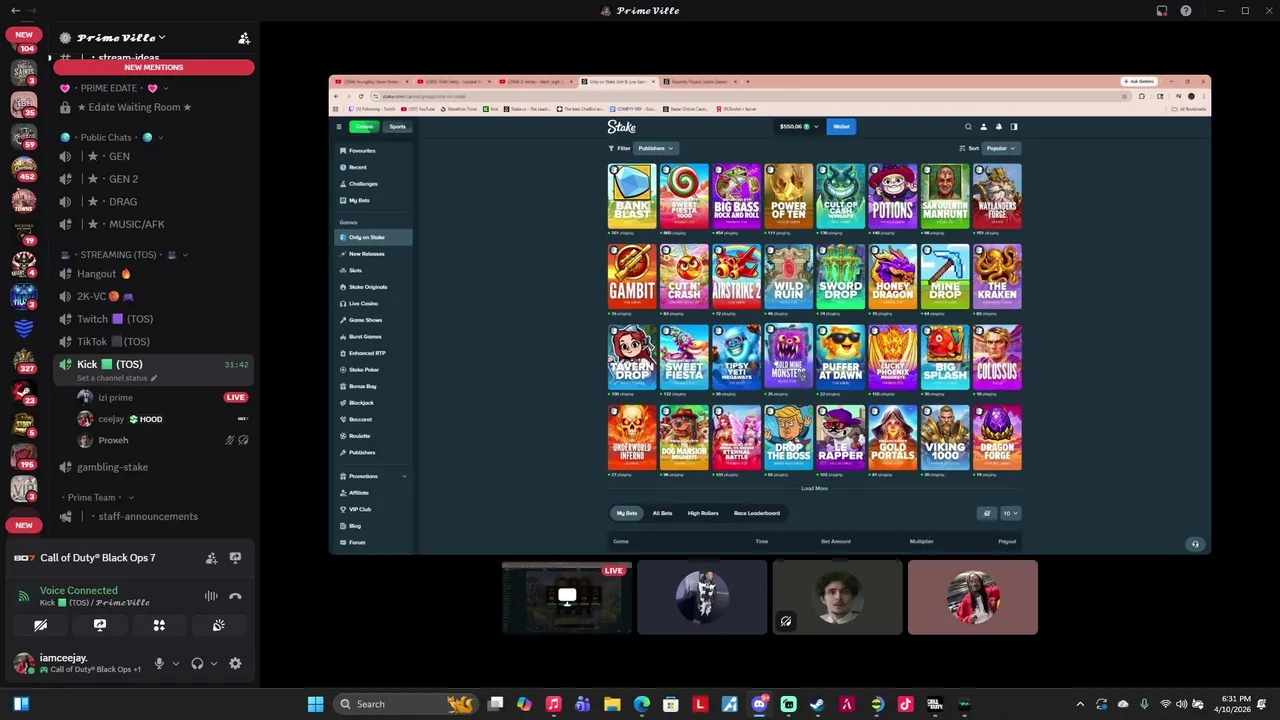Join the DRAG voice channel

[x=154, y=201]
